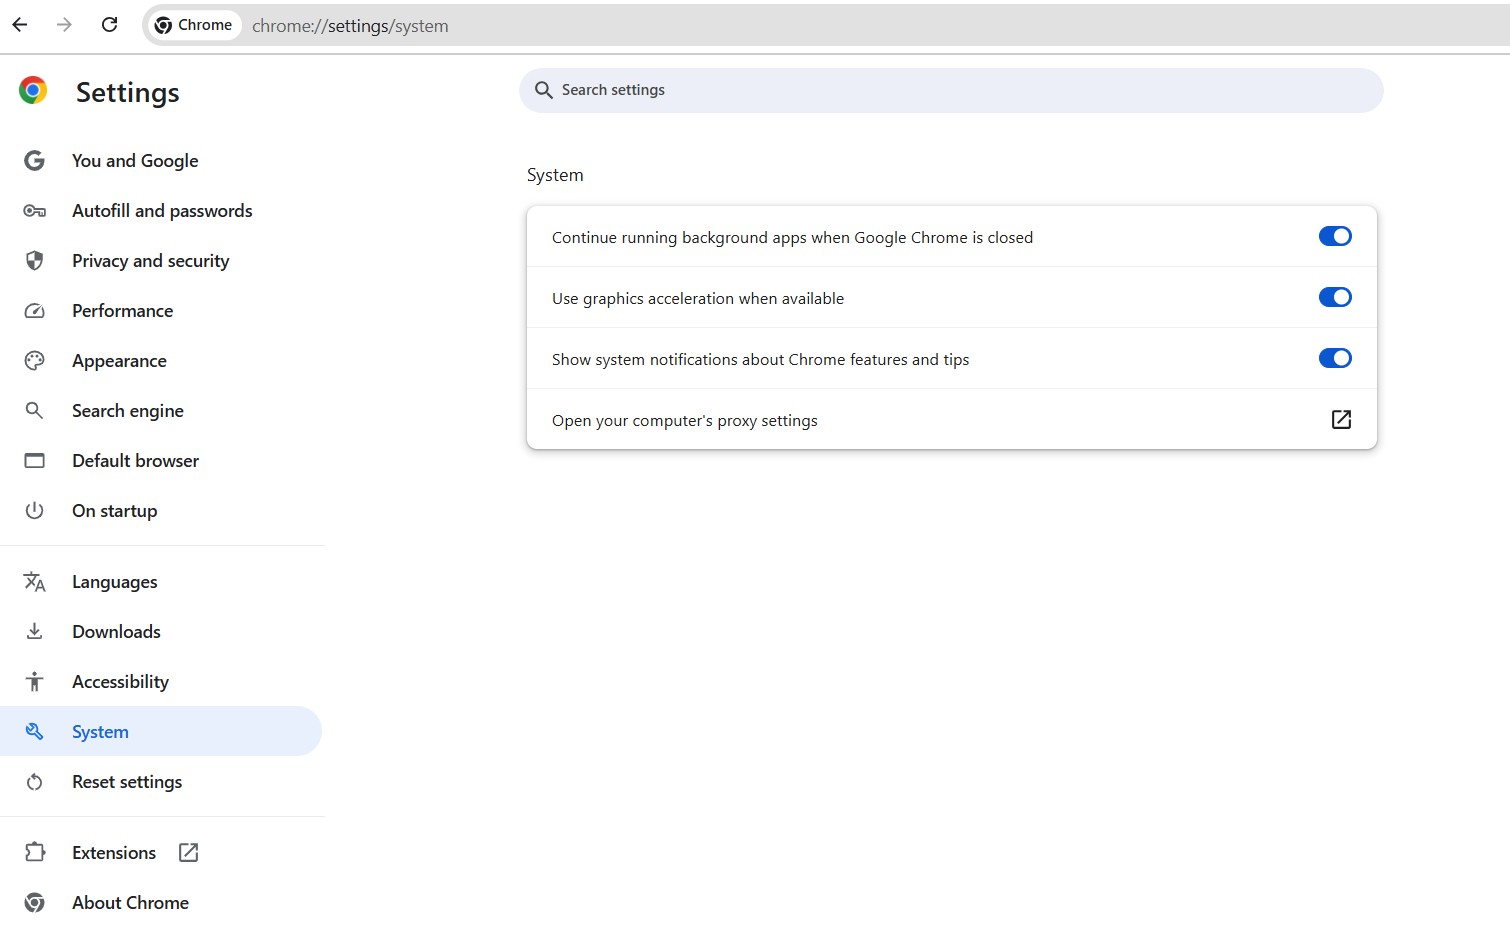
Task: Open Privacy and security section
Action: tap(151, 261)
